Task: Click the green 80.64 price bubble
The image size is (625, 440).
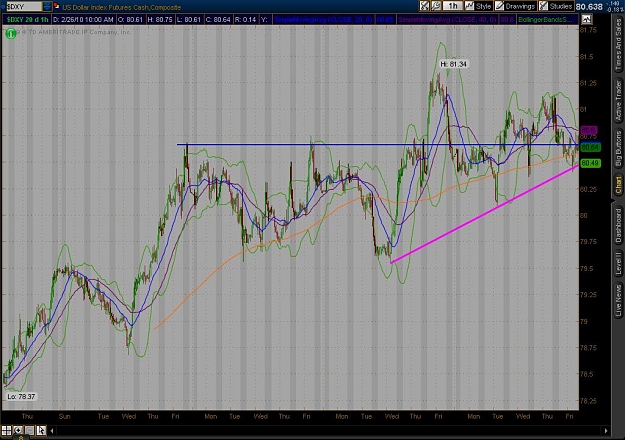Action: pos(590,147)
